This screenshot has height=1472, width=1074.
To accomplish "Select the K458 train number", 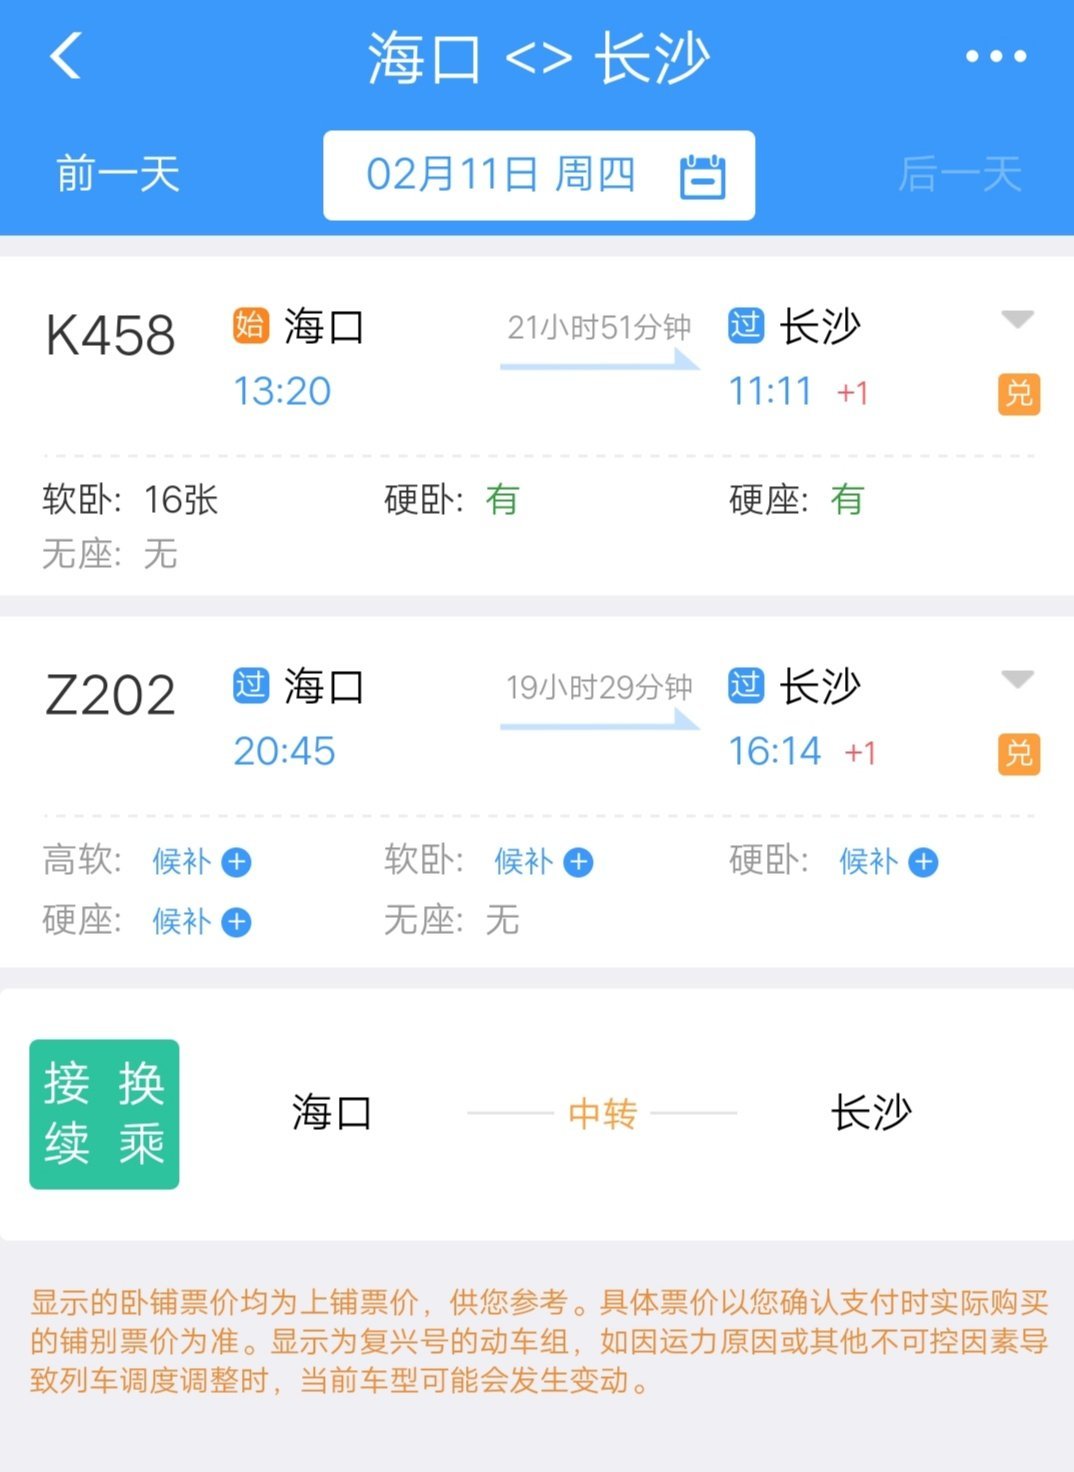I will tap(110, 335).
